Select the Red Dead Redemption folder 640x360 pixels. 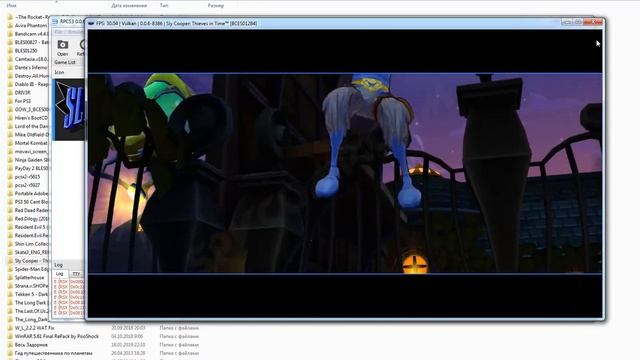tap(31, 210)
